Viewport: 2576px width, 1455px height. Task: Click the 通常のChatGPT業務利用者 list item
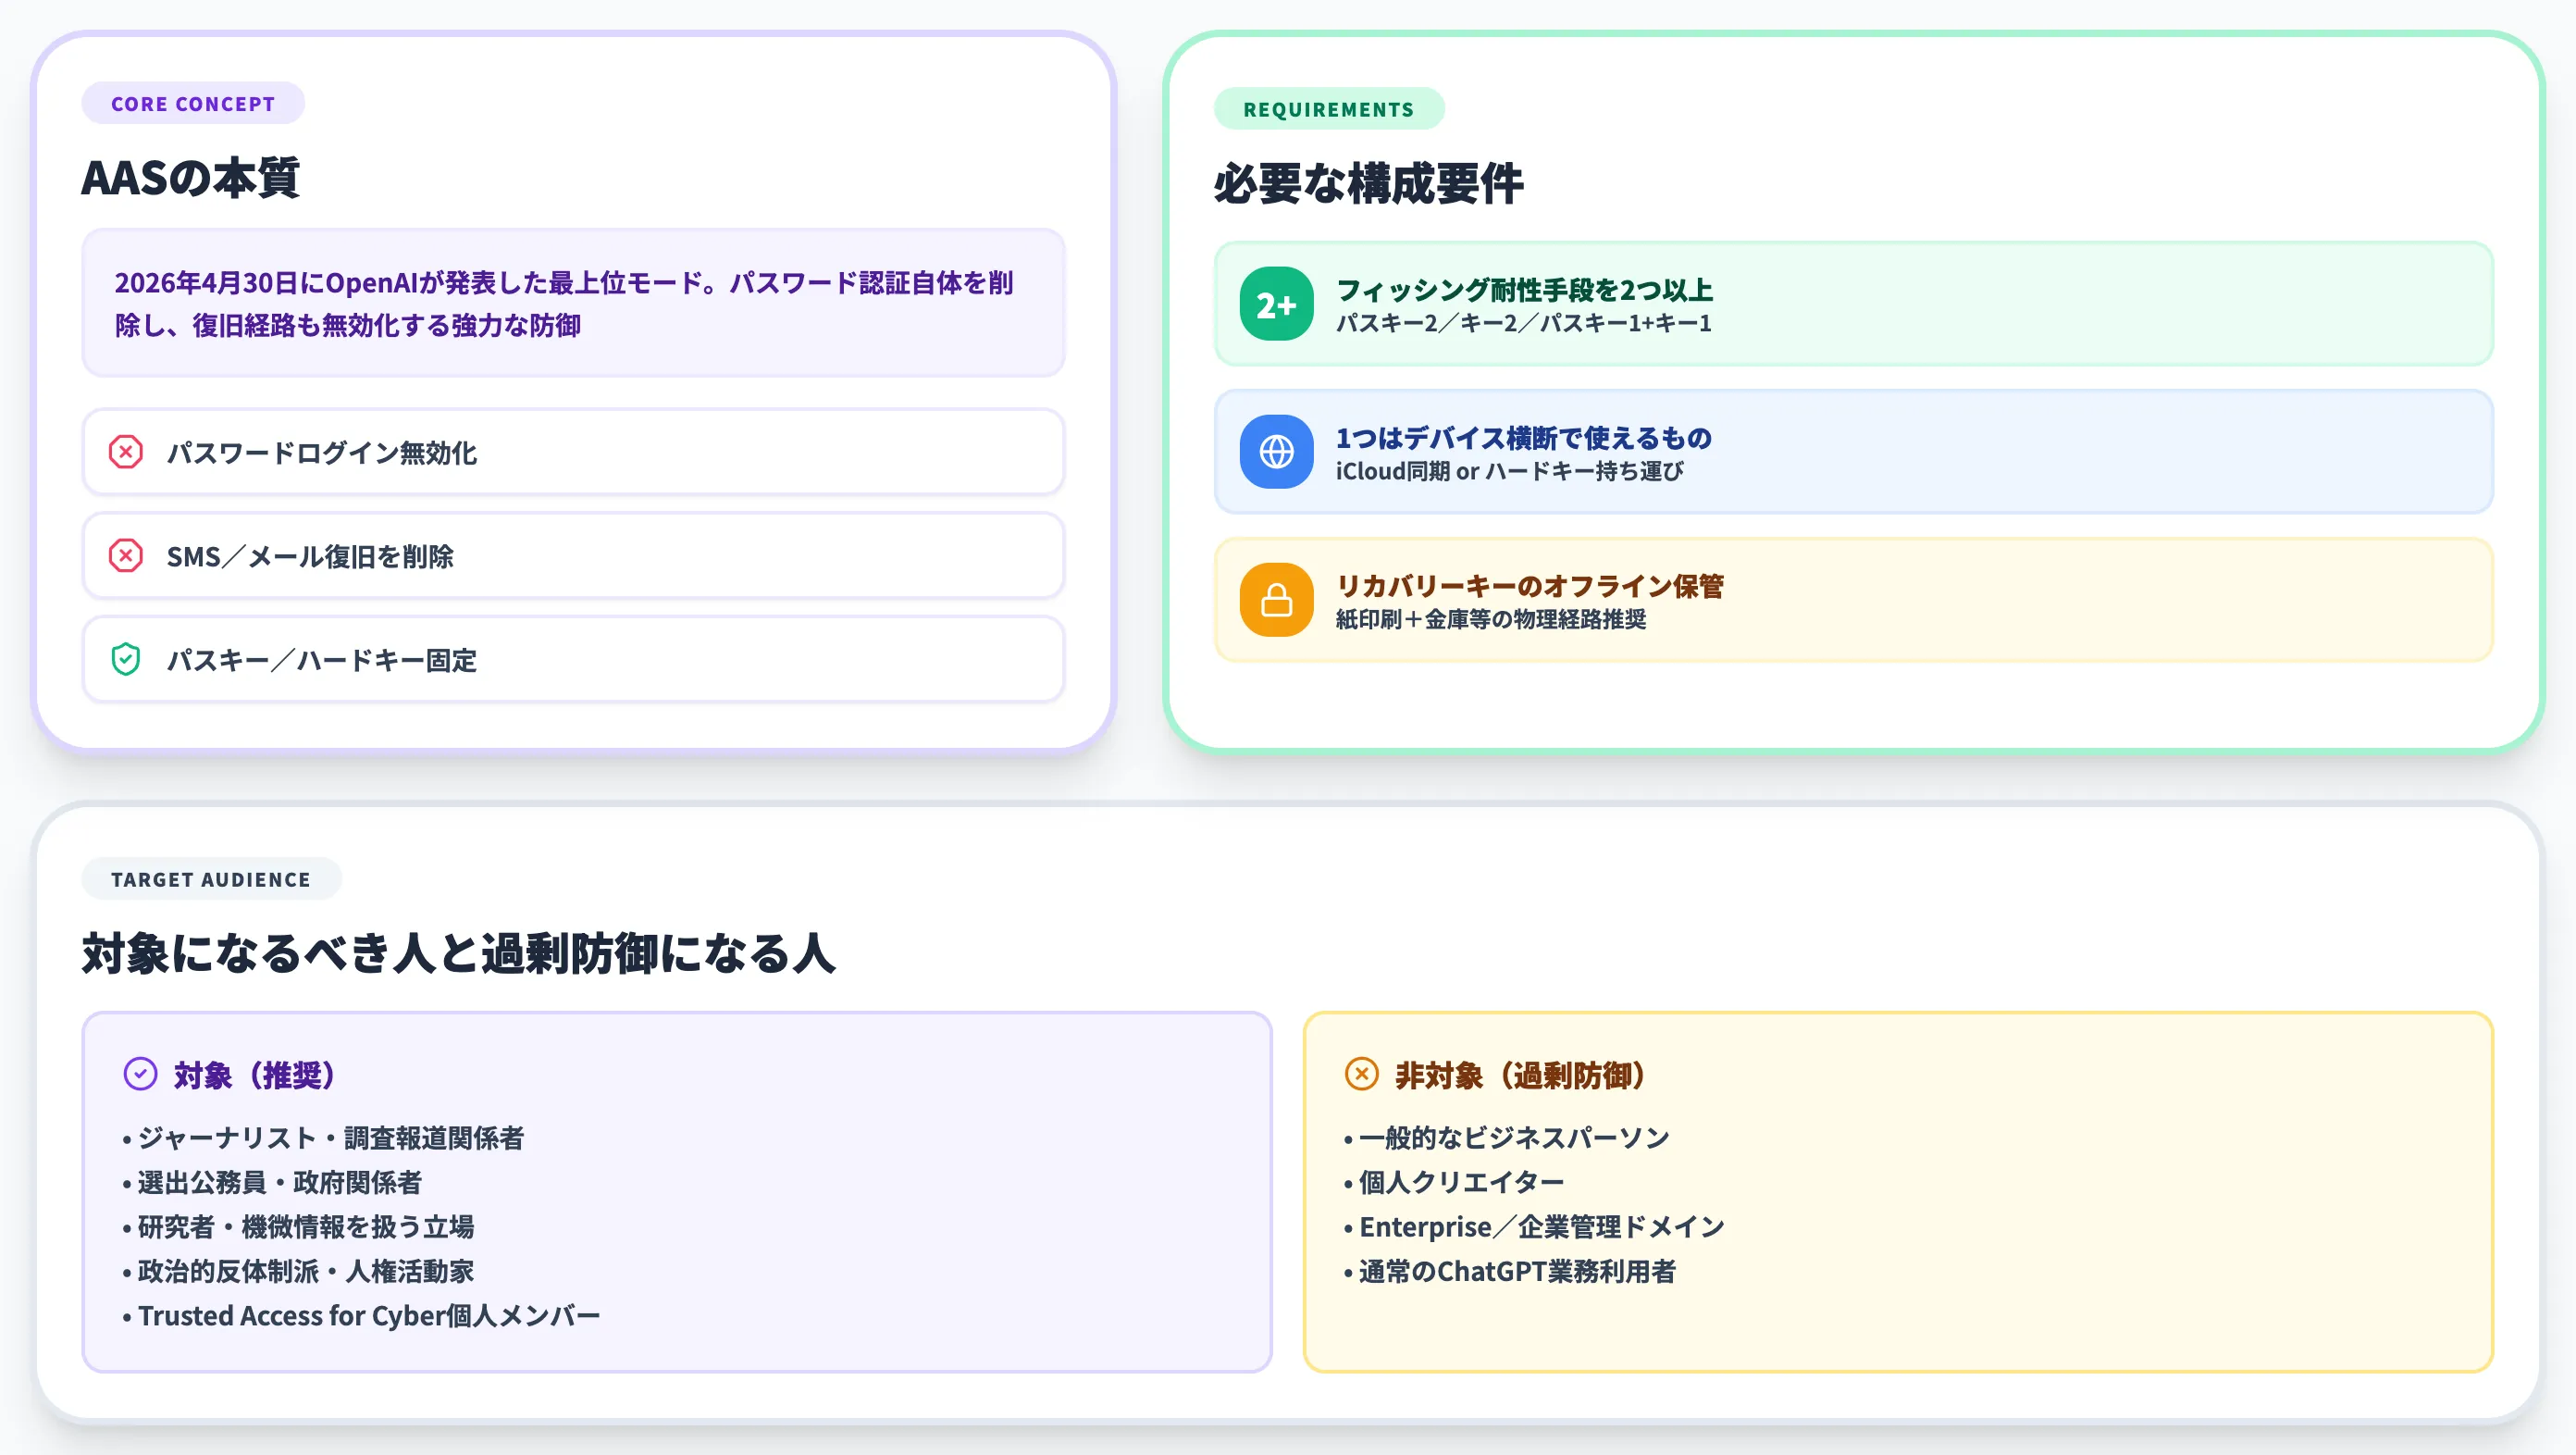(1510, 1272)
